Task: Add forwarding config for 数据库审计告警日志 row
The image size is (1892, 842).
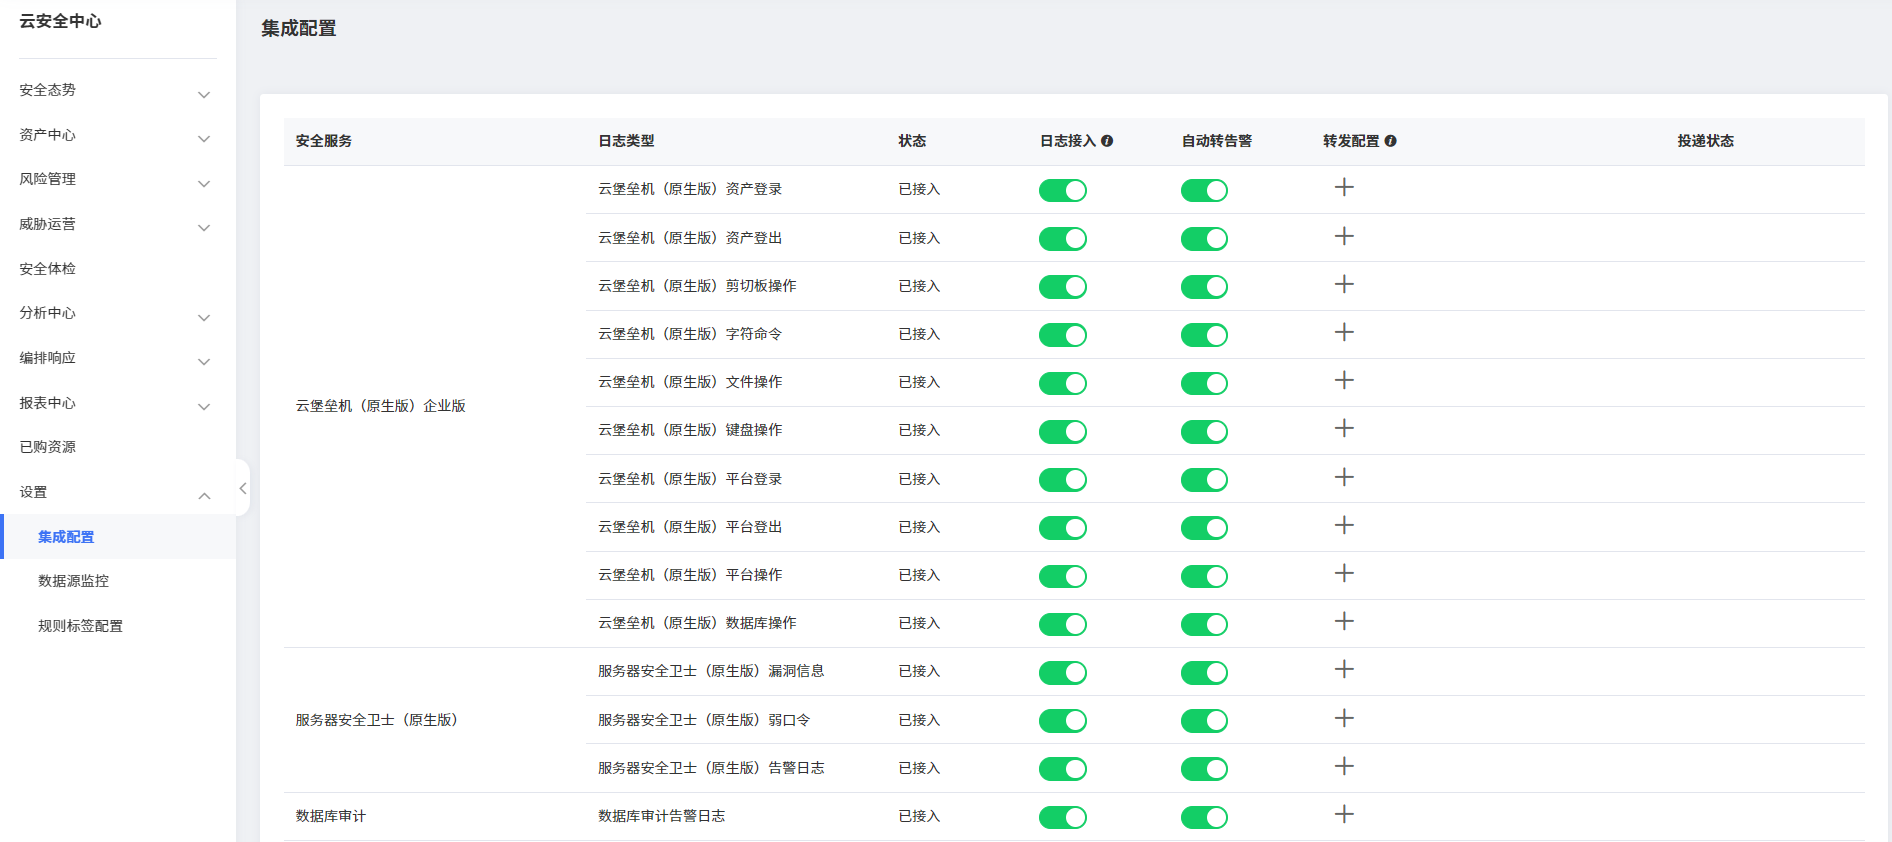Action: point(1344,814)
